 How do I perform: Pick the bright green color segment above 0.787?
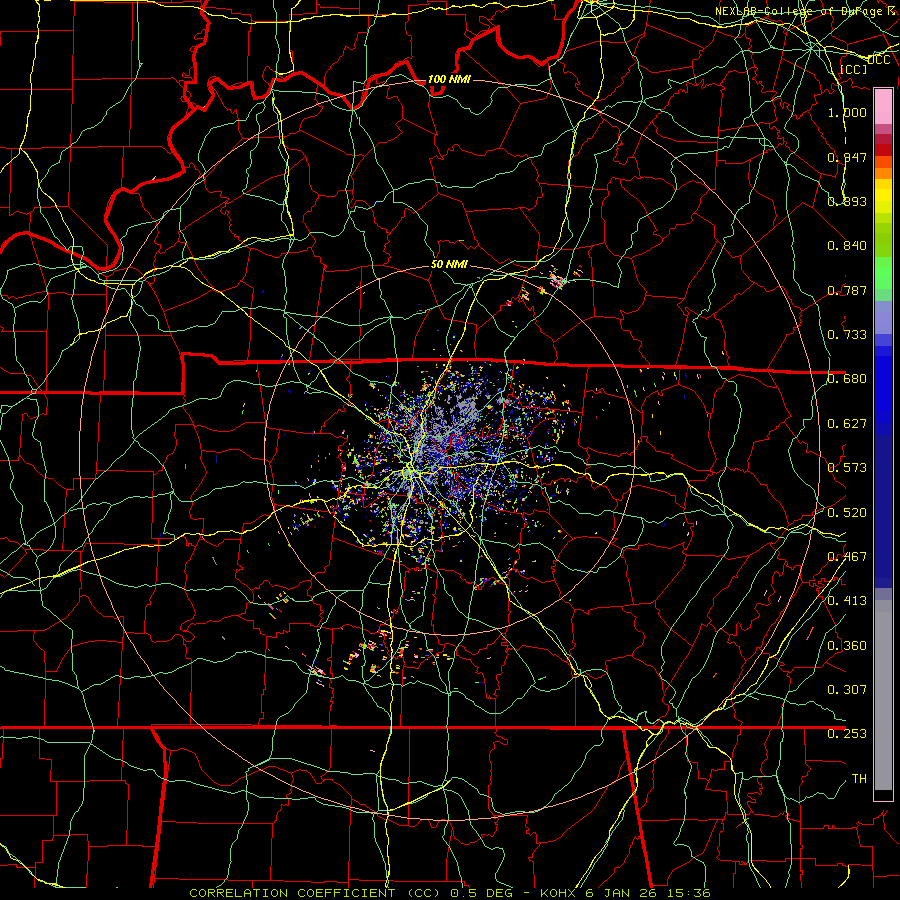[883, 273]
